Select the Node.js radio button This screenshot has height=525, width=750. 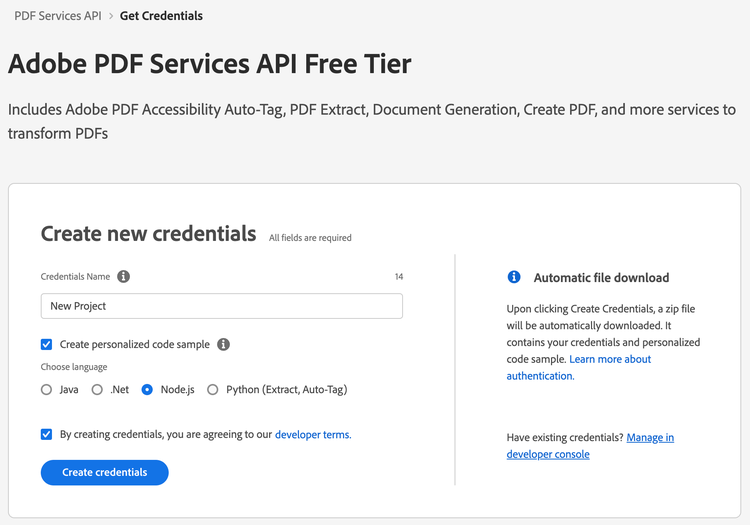(147, 390)
